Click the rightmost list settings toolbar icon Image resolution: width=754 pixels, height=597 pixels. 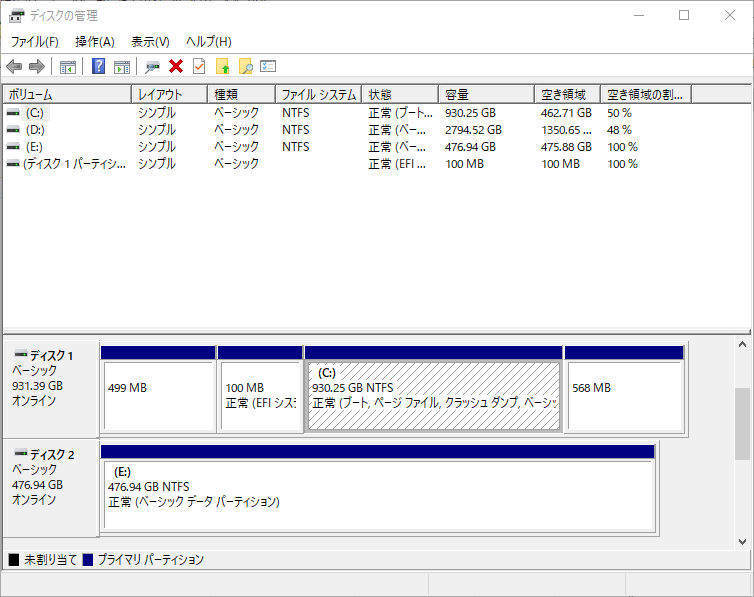pyautogui.click(x=268, y=66)
